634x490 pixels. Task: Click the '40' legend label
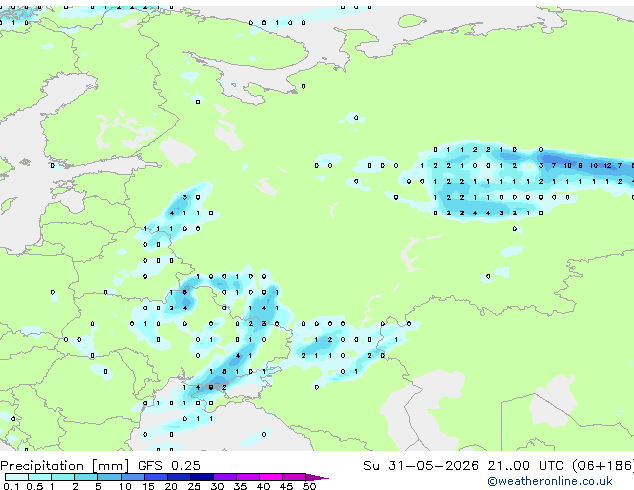[x=263, y=486]
